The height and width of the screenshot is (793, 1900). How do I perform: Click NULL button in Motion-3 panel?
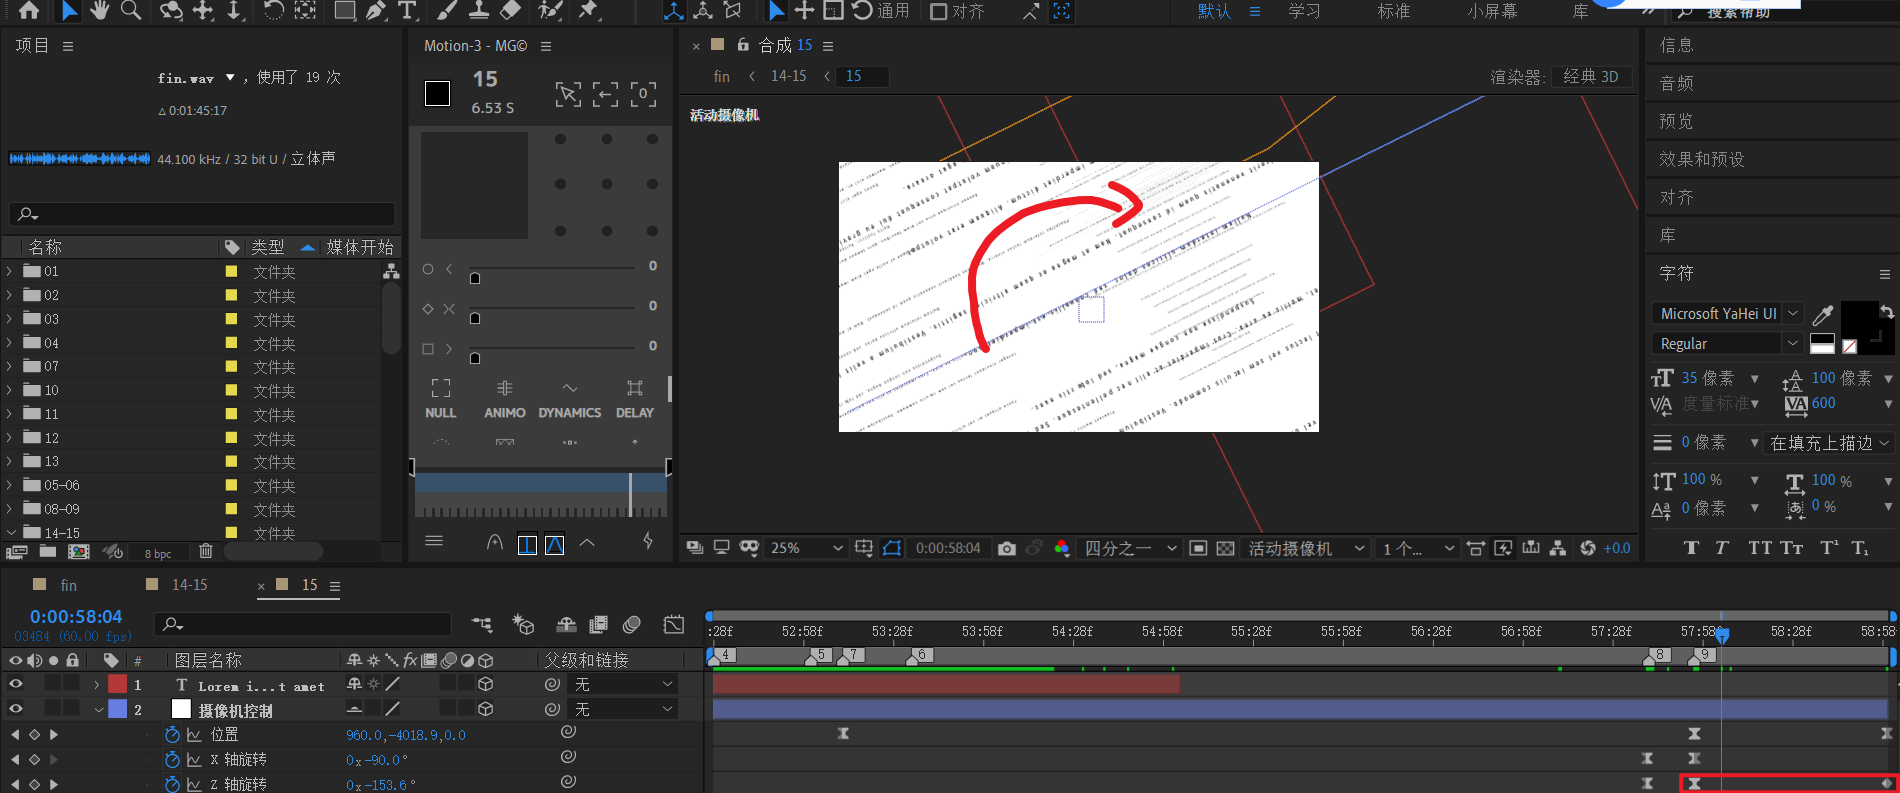tap(441, 399)
